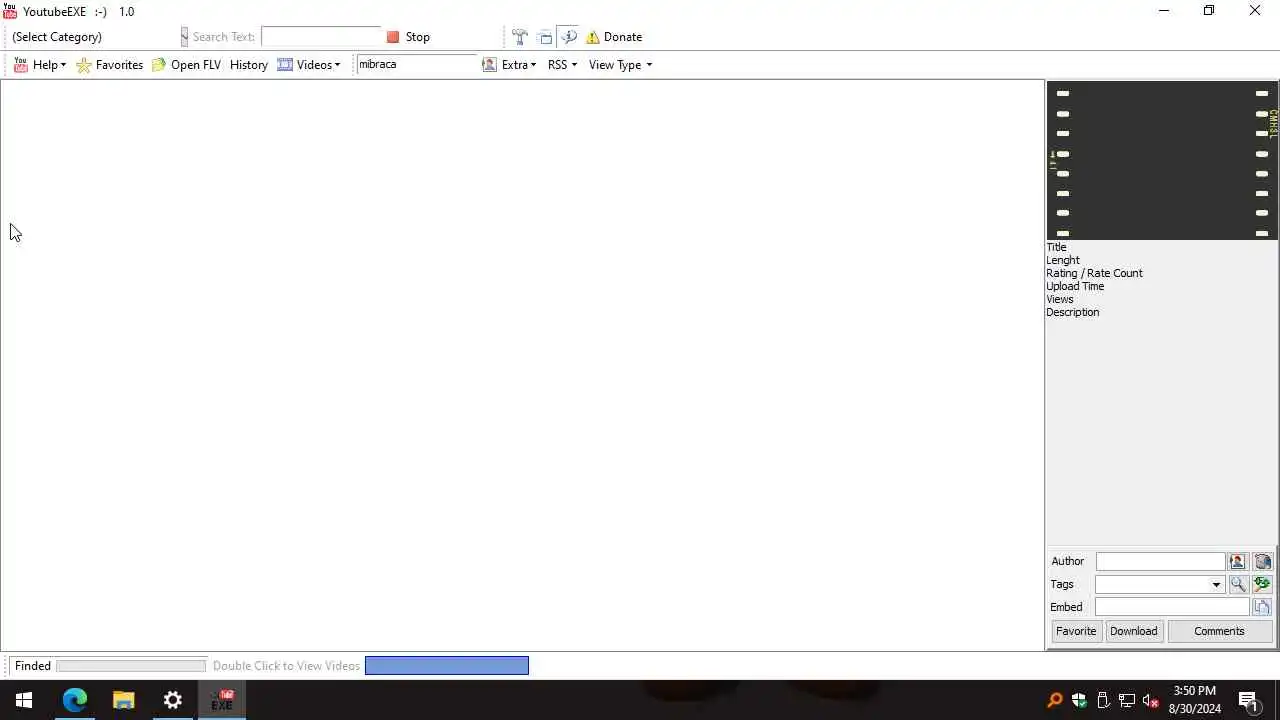Click the orange magnifier tray icon

tap(1055, 700)
